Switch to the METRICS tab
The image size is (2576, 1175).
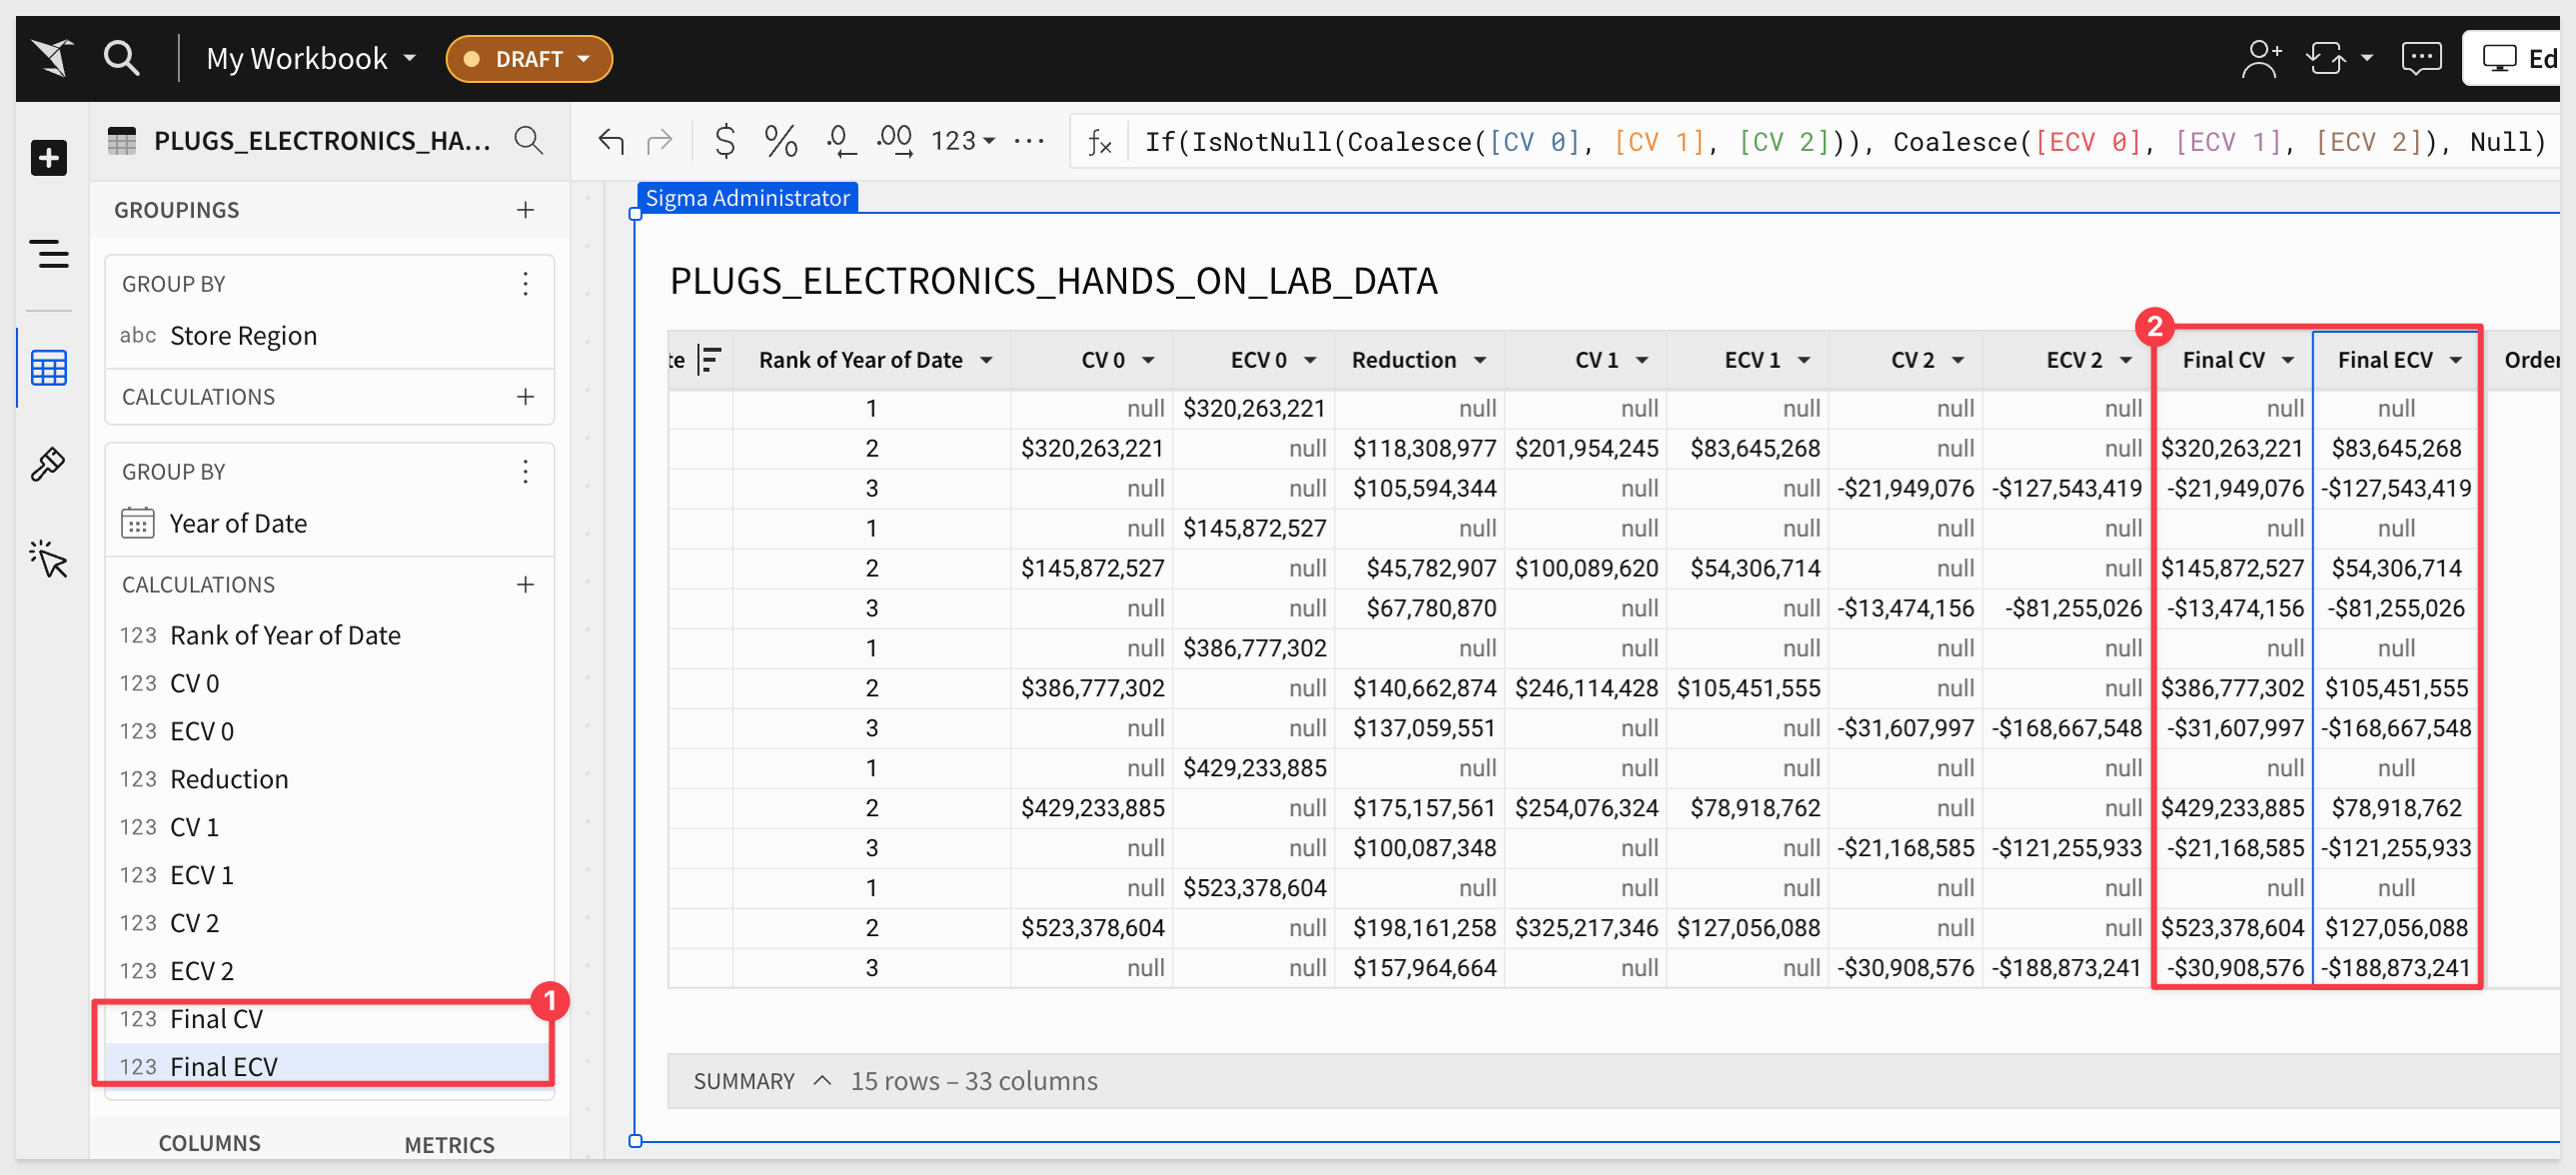[449, 1144]
